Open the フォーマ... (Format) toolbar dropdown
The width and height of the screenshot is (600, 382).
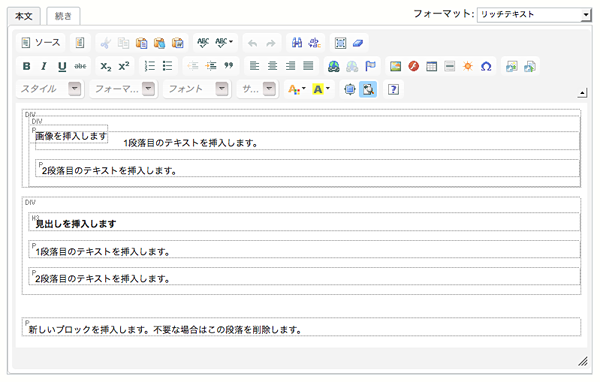[124, 89]
